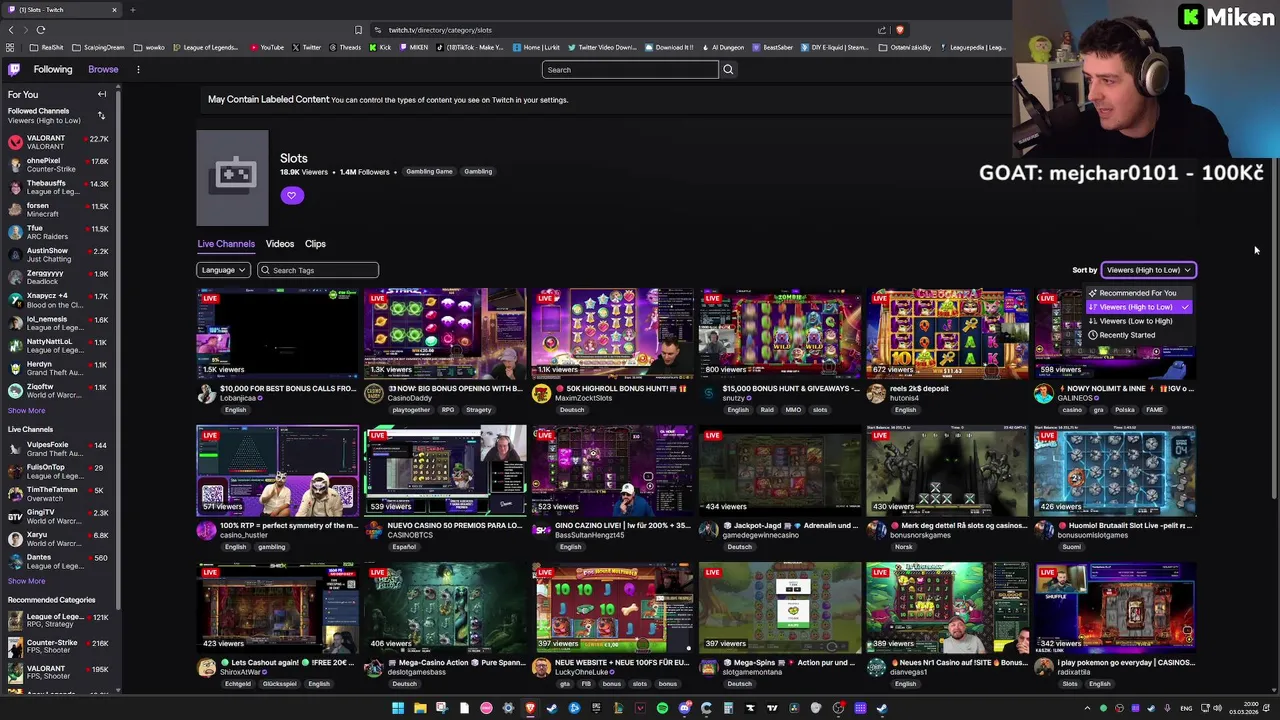Open the Sort by dropdown
Screen dimensions: 1280x720
pyautogui.click(x=1148, y=270)
